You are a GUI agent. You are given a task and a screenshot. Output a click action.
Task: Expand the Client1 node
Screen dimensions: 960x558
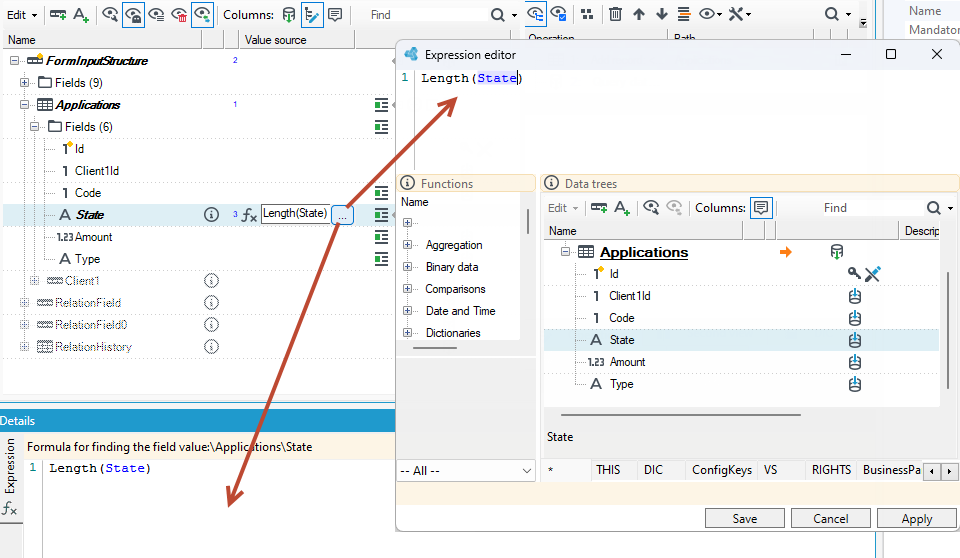34,281
